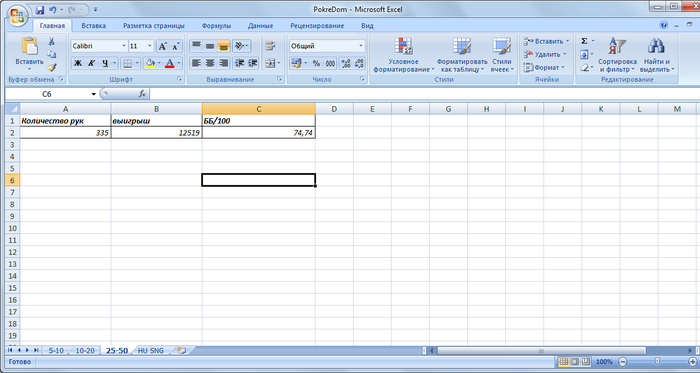Undo the last action
The height and width of the screenshot is (373, 700).
click(53, 10)
